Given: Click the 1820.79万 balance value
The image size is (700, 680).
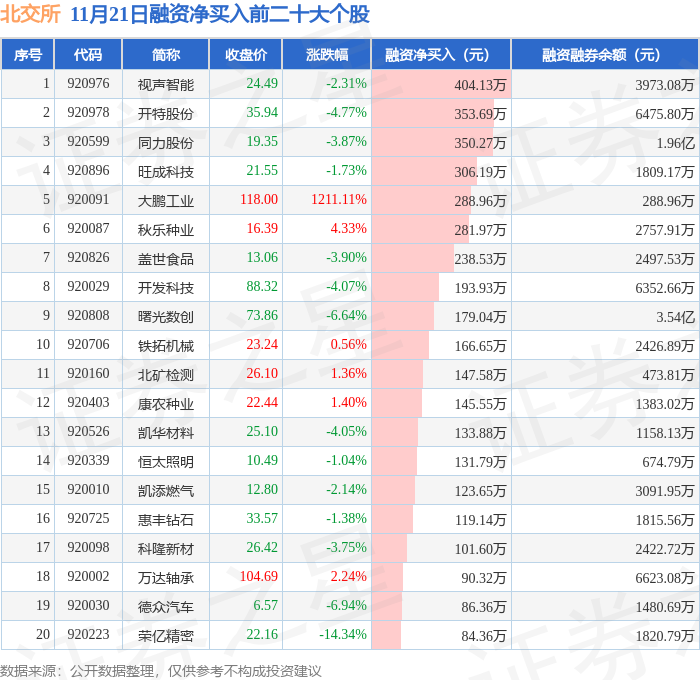Looking at the screenshot, I should coord(665,636).
